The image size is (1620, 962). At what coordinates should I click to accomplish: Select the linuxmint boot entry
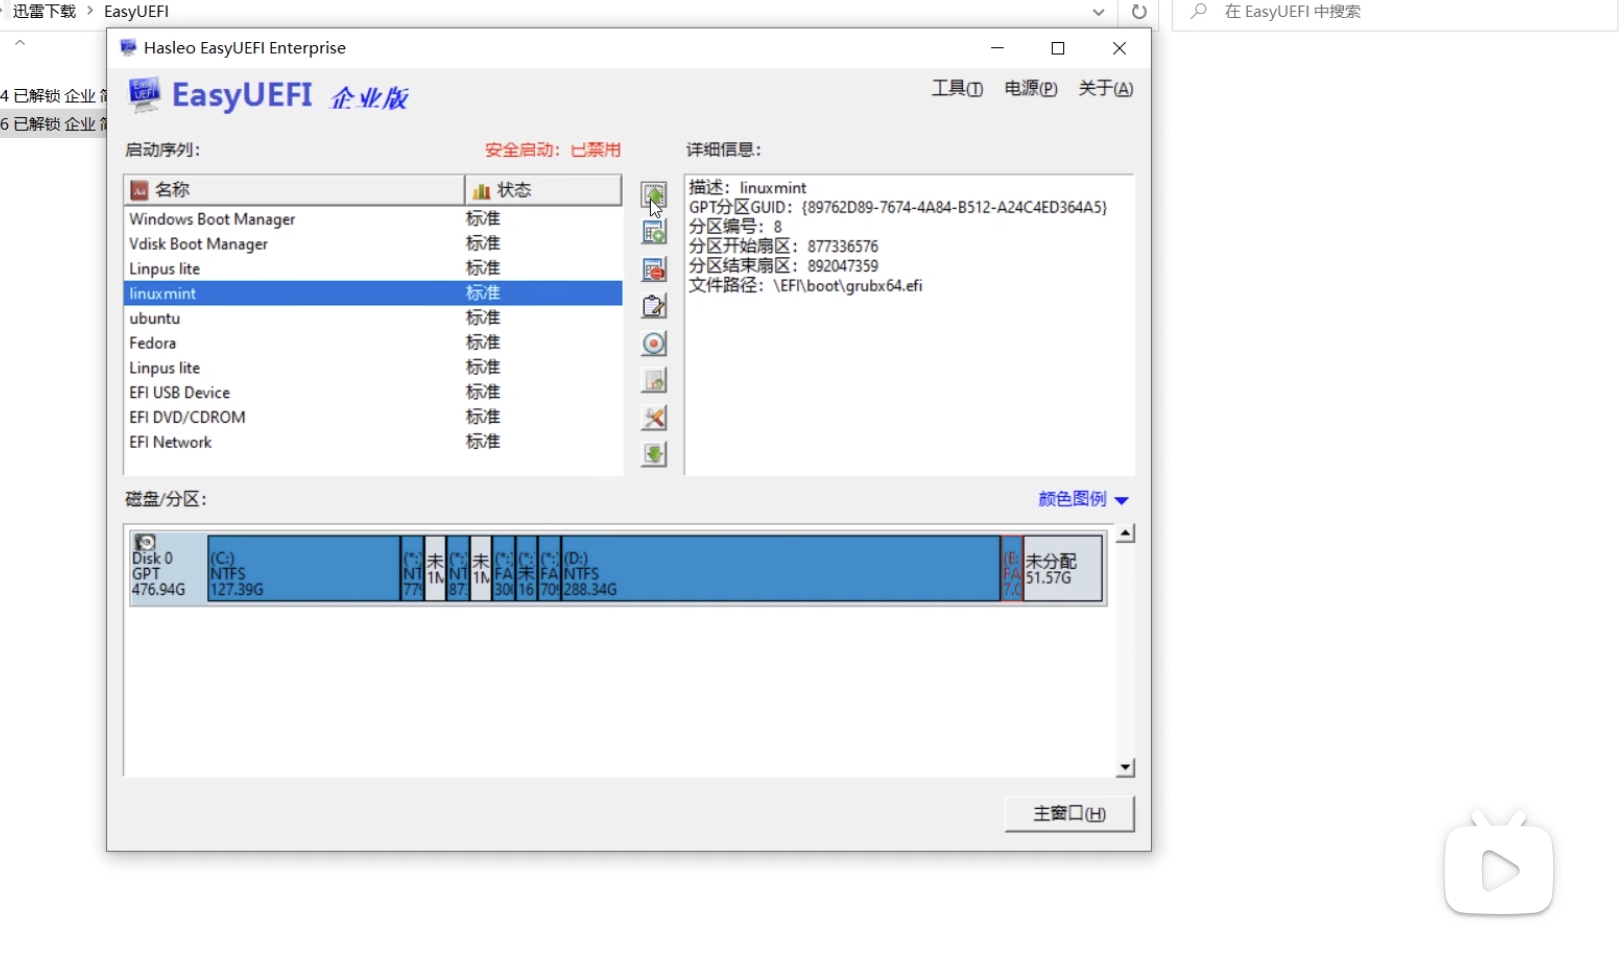pos(373,293)
